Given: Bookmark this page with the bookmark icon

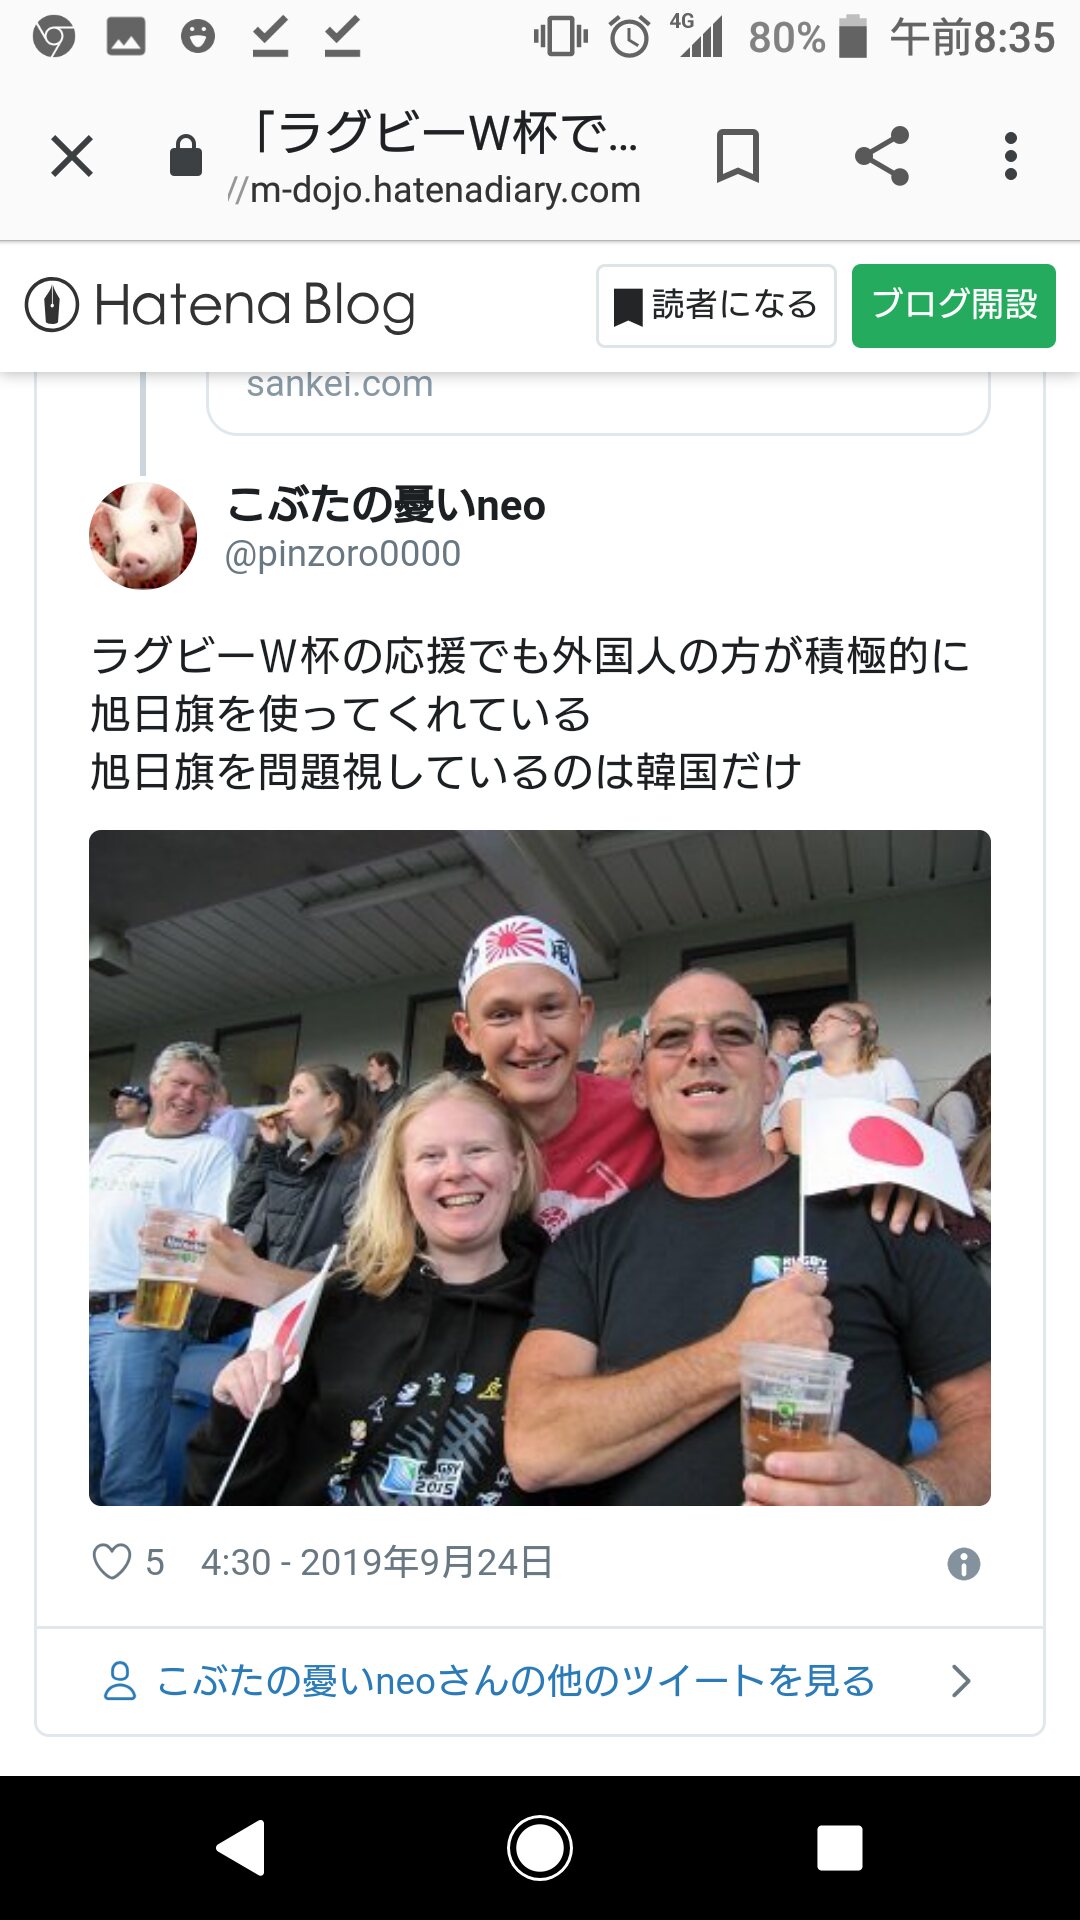Looking at the screenshot, I should (738, 156).
